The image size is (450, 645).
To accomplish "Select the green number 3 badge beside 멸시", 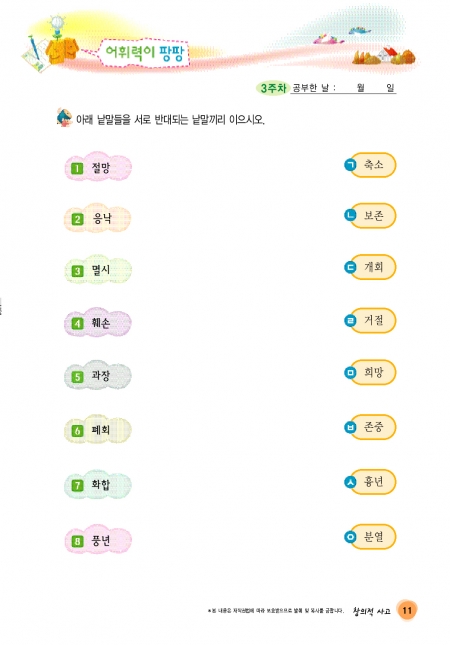I will coord(77,271).
